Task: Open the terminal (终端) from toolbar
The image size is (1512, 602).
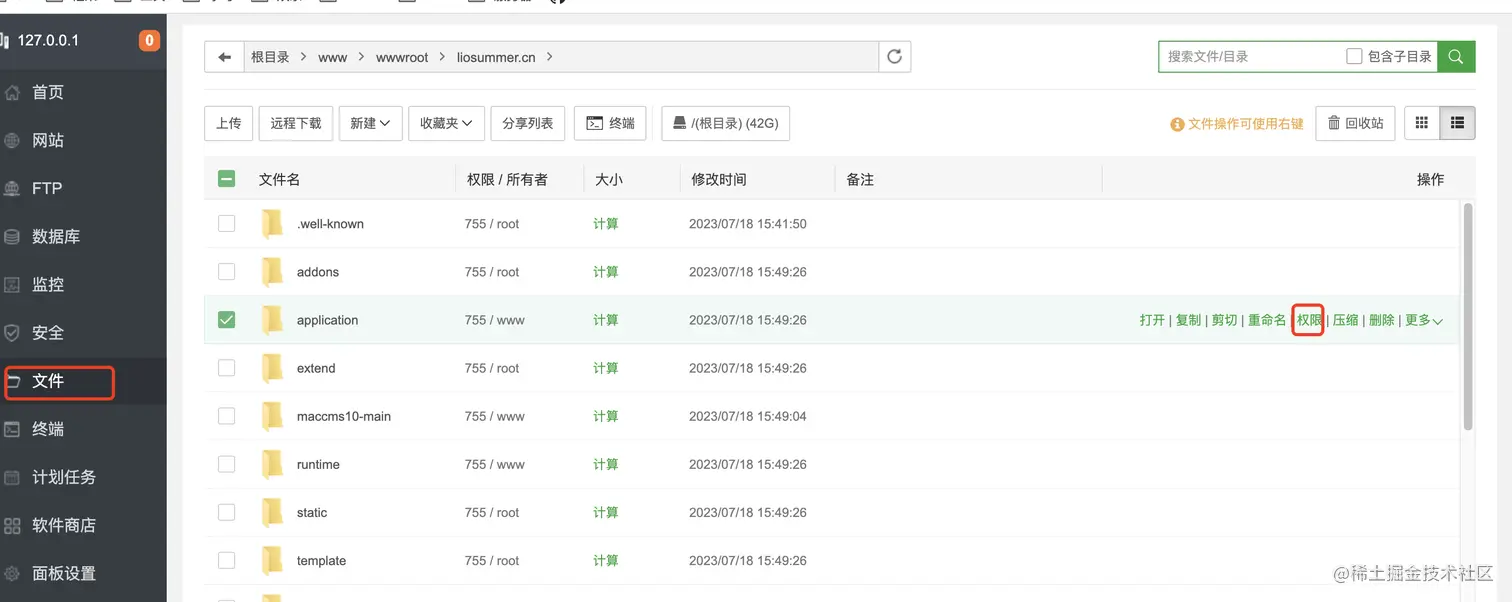Action: 610,123
